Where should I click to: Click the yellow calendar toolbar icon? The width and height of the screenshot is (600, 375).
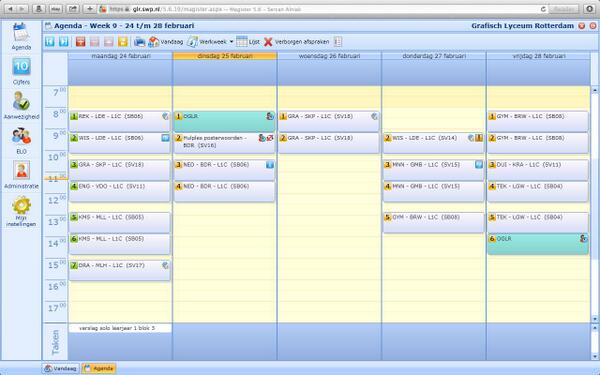[123, 42]
